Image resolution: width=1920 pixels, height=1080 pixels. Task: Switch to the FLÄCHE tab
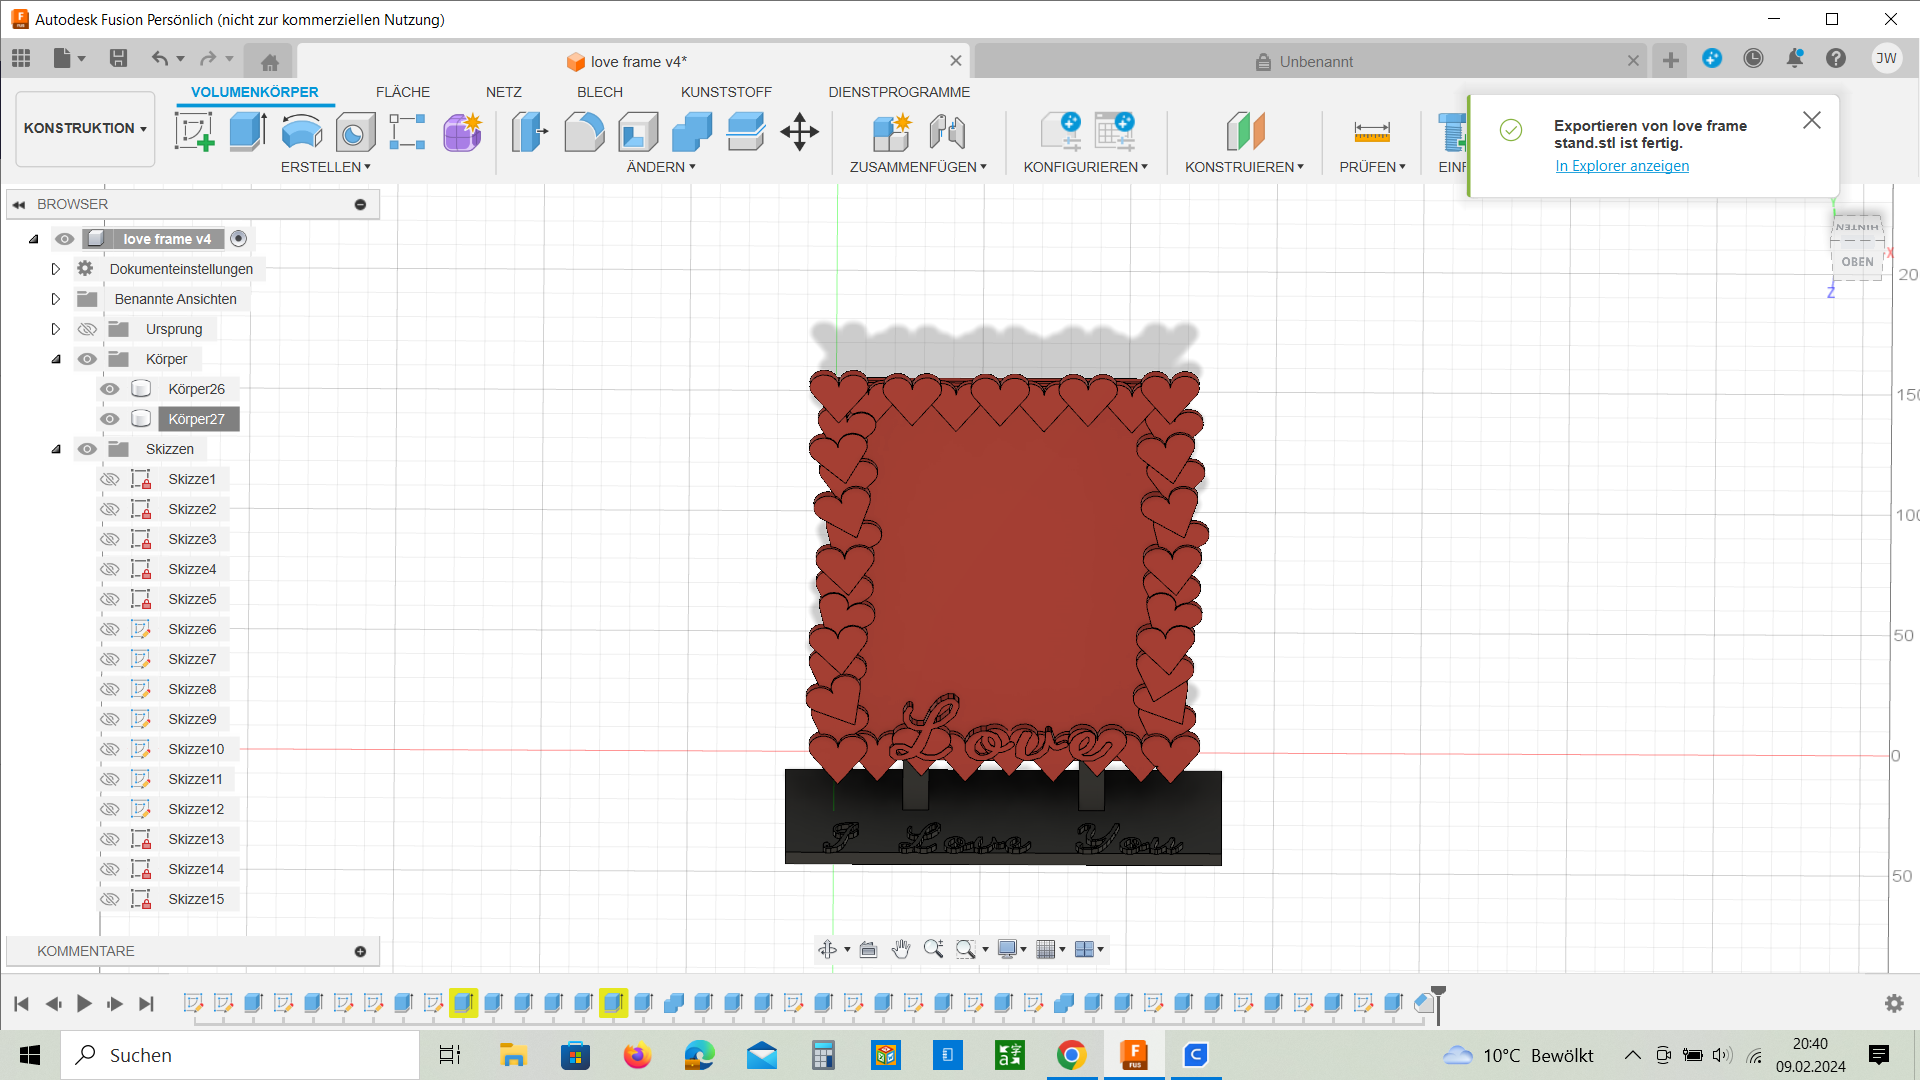tap(403, 92)
